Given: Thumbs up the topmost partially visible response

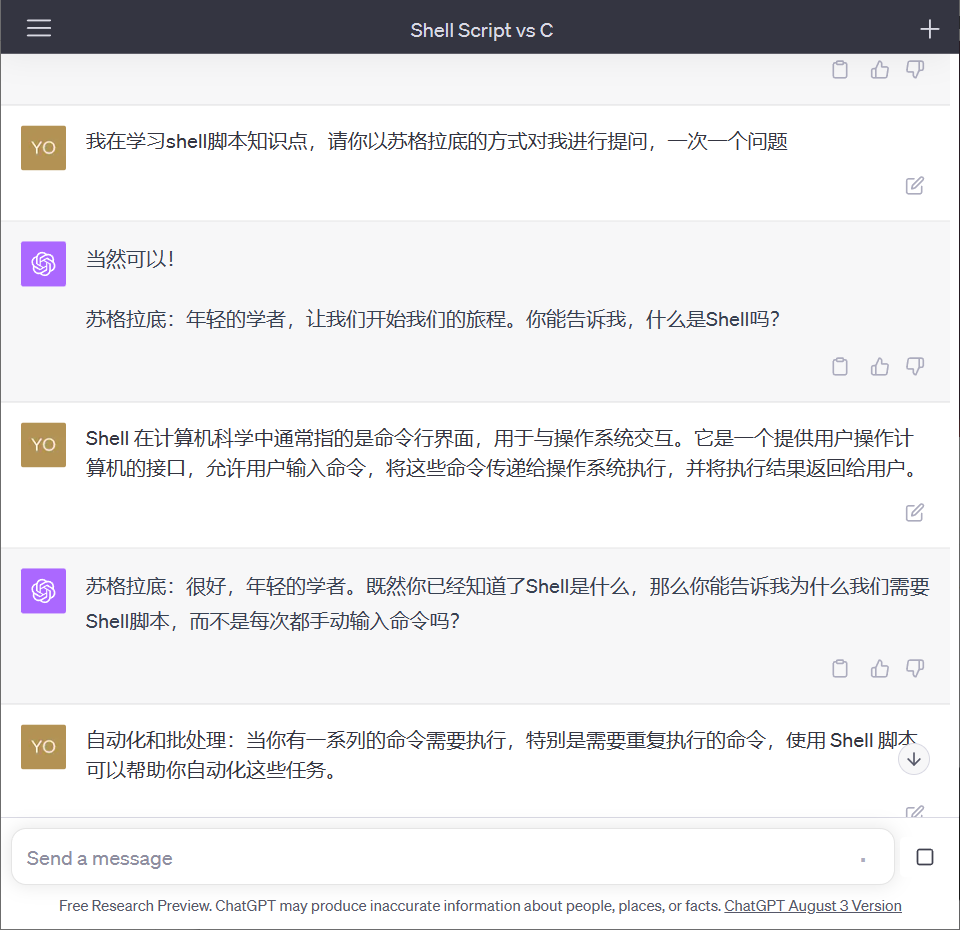Looking at the screenshot, I should [x=879, y=69].
